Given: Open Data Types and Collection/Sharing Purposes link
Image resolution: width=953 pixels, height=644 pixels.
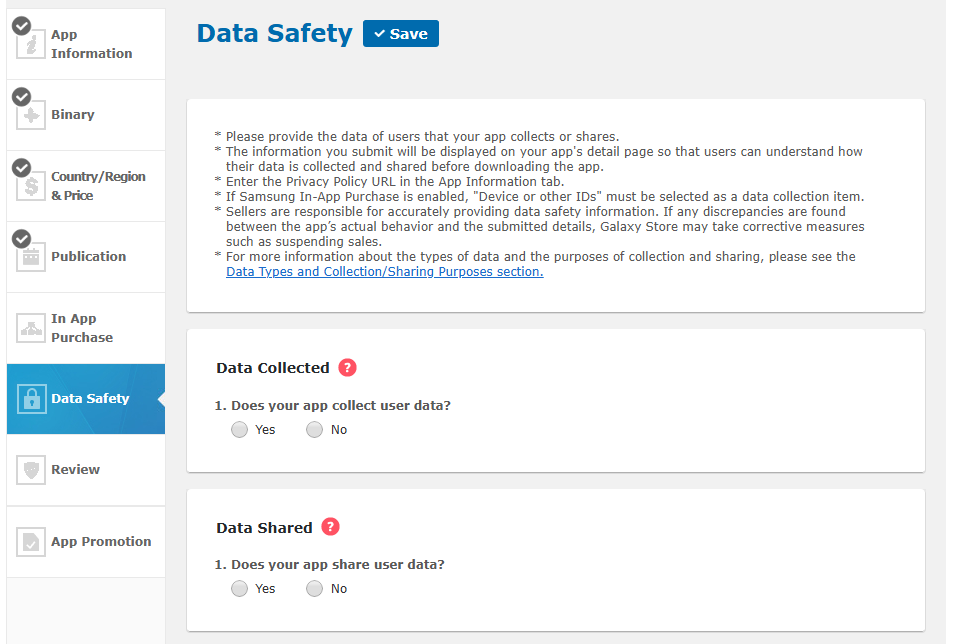Looking at the screenshot, I should pos(384,272).
